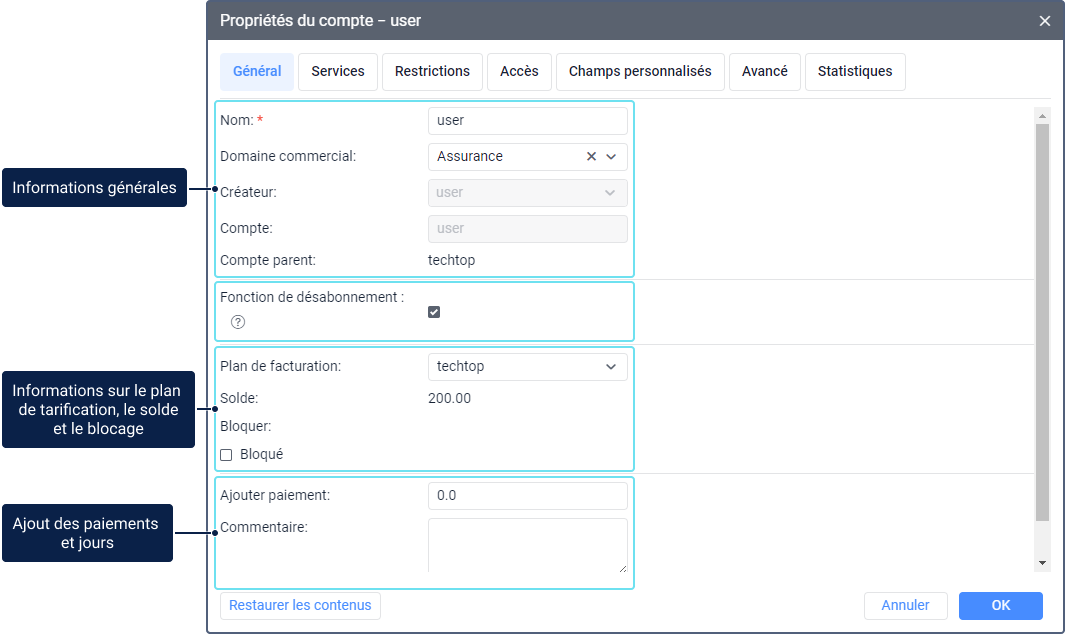Enable the Bloqué checkbox
The height and width of the screenshot is (634, 1065).
pyautogui.click(x=226, y=454)
